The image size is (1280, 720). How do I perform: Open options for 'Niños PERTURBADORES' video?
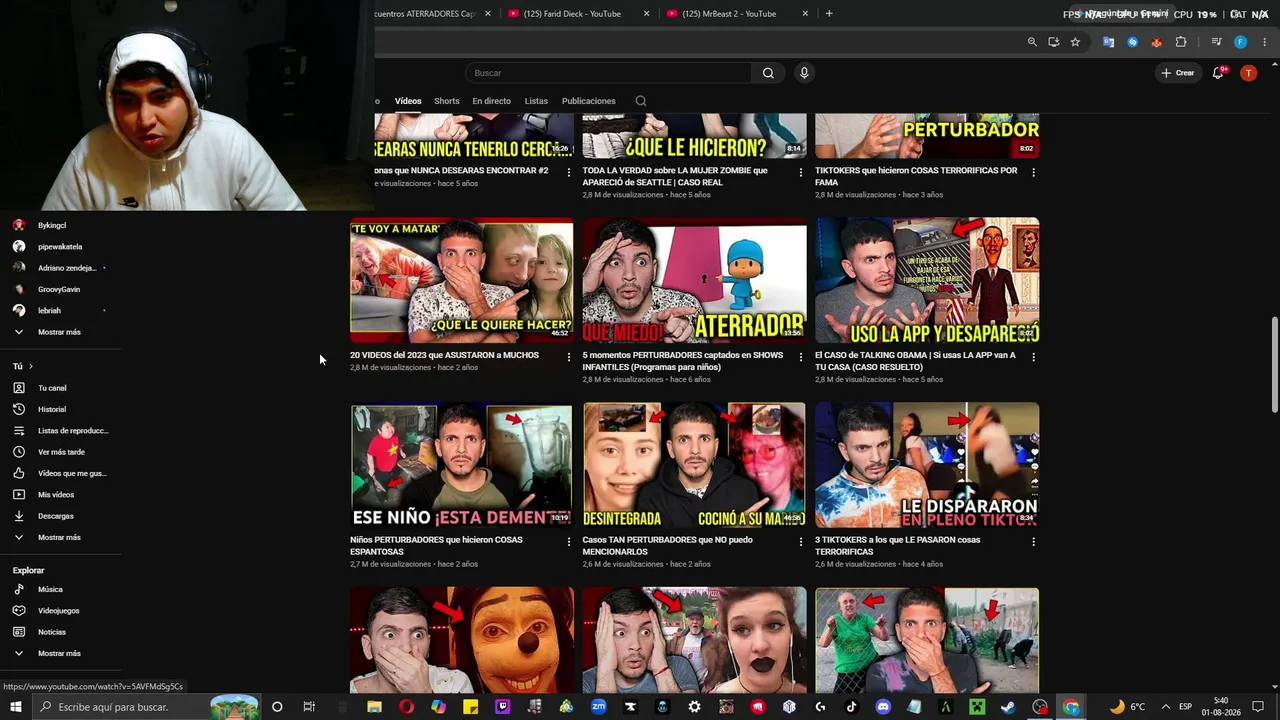tap(569, 542)
